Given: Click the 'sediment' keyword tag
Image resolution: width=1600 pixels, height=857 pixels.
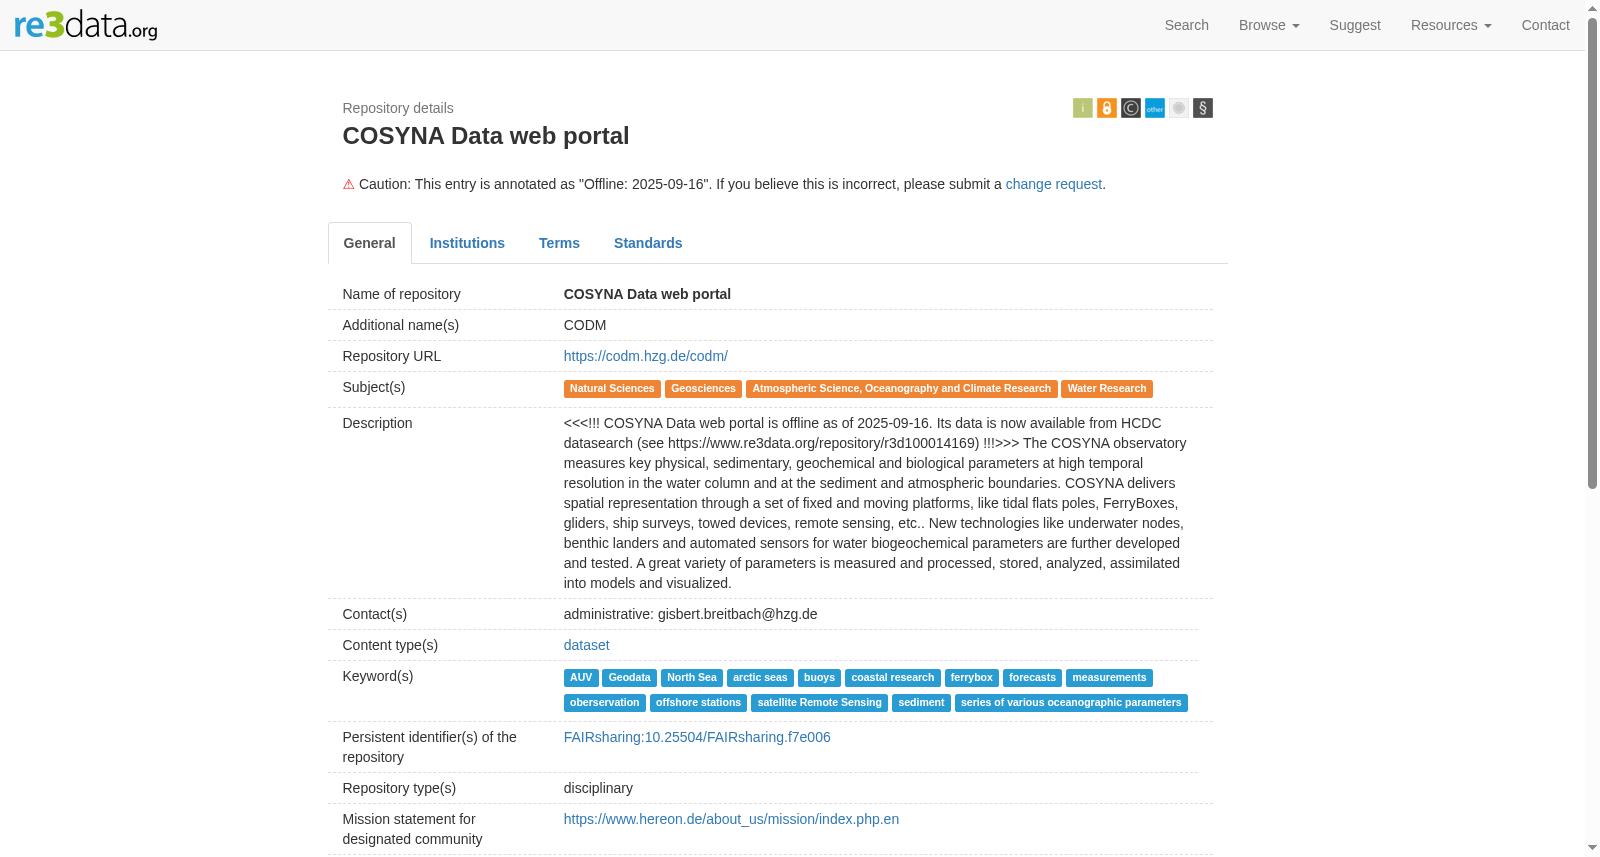Looking at the screenshot, I should coord(921,703).
